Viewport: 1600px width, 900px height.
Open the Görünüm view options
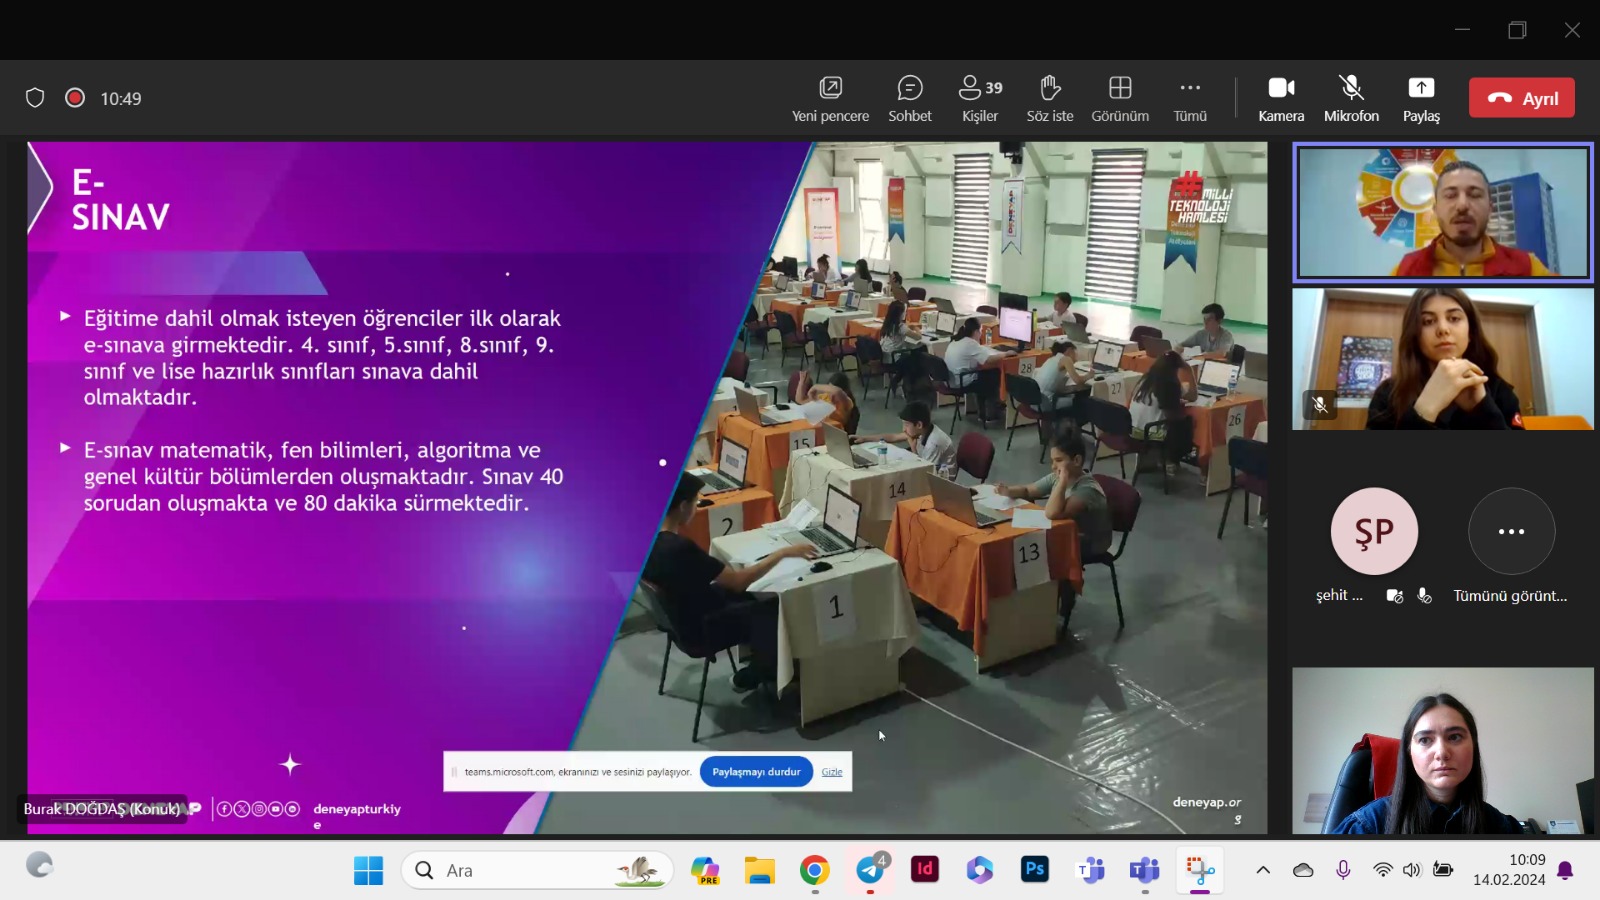pos(1120,98)
